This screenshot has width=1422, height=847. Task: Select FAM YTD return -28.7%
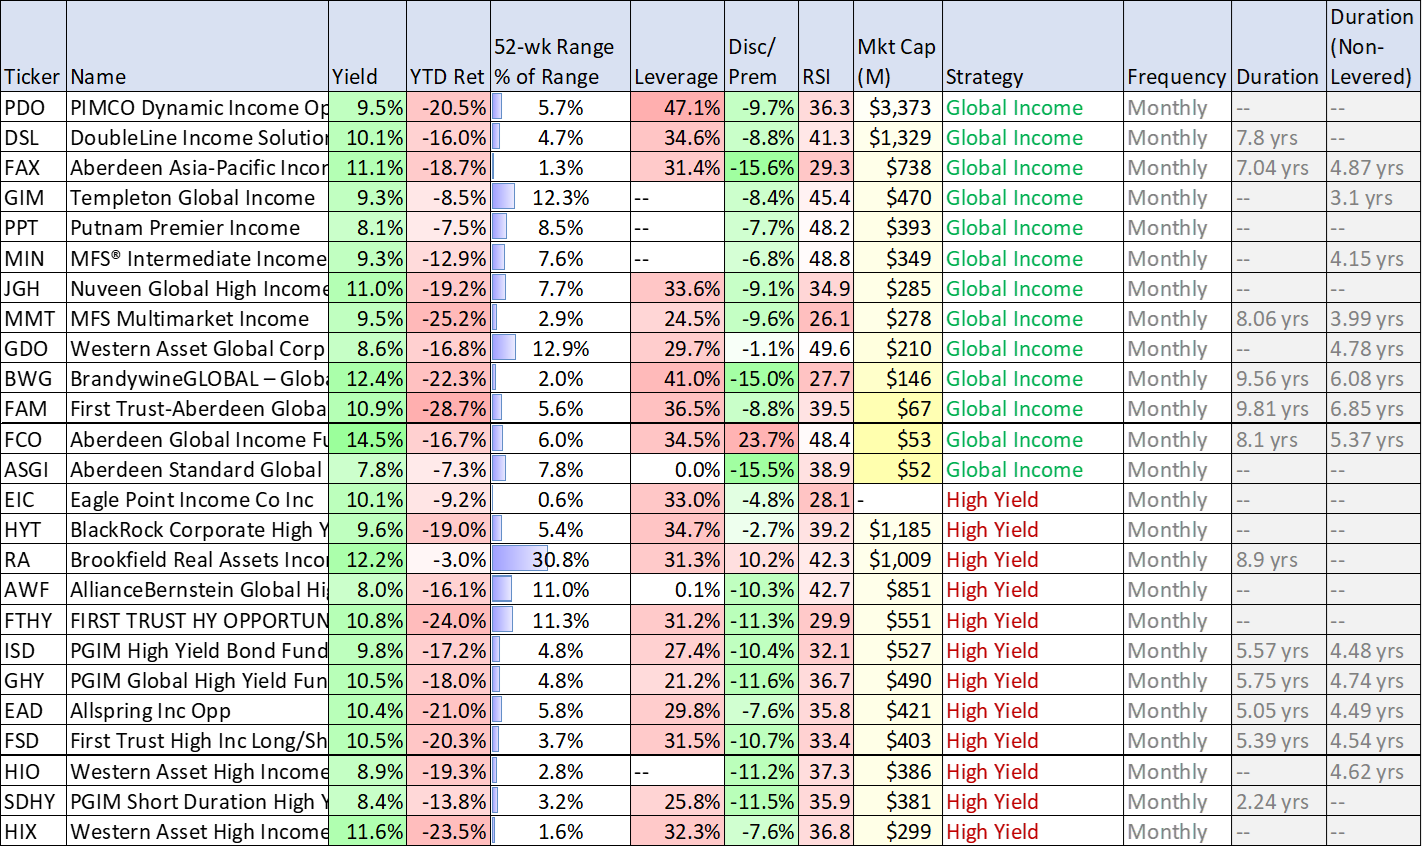[x=448, y=409]
